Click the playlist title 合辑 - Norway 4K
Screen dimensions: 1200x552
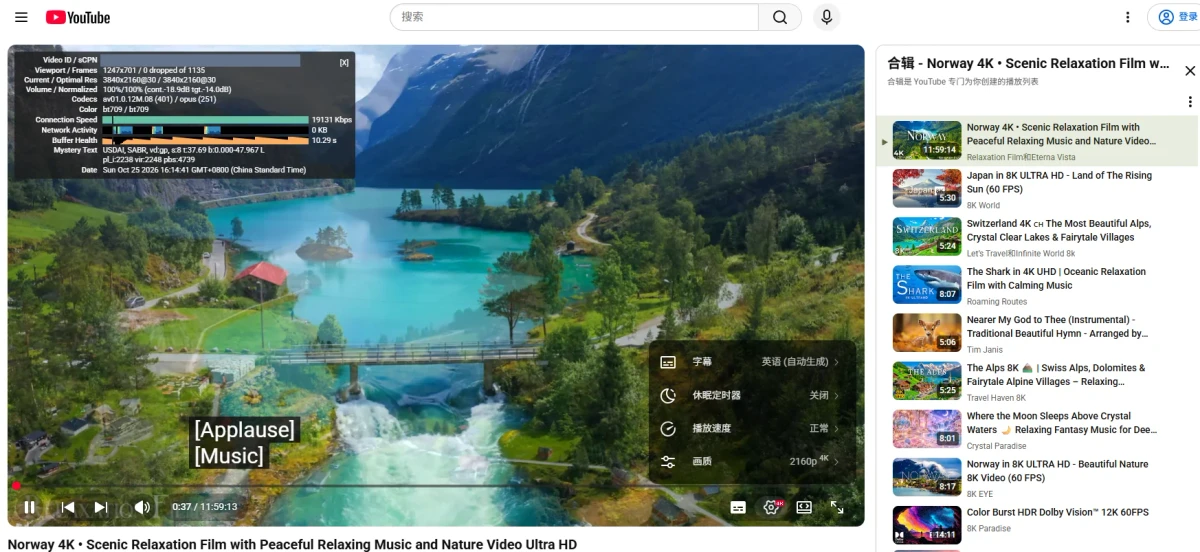(x=1028, y=63)
